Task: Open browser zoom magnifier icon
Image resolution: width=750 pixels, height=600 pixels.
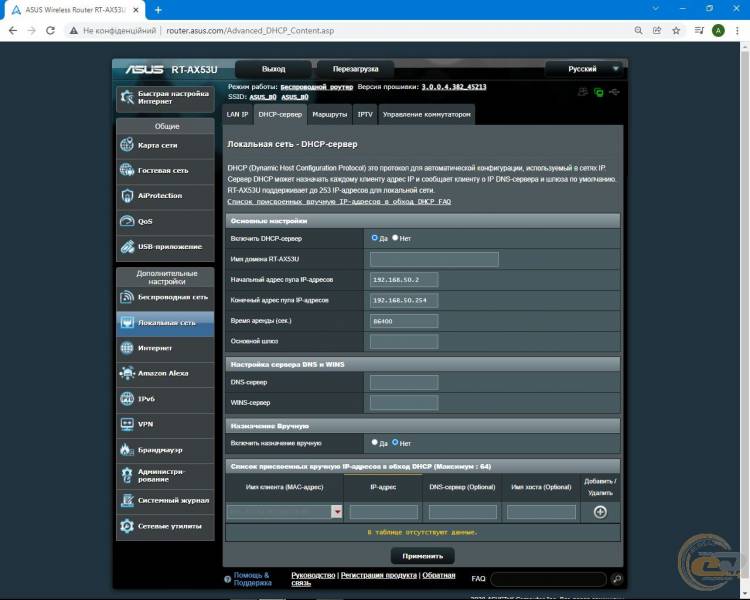Action: 639,31
